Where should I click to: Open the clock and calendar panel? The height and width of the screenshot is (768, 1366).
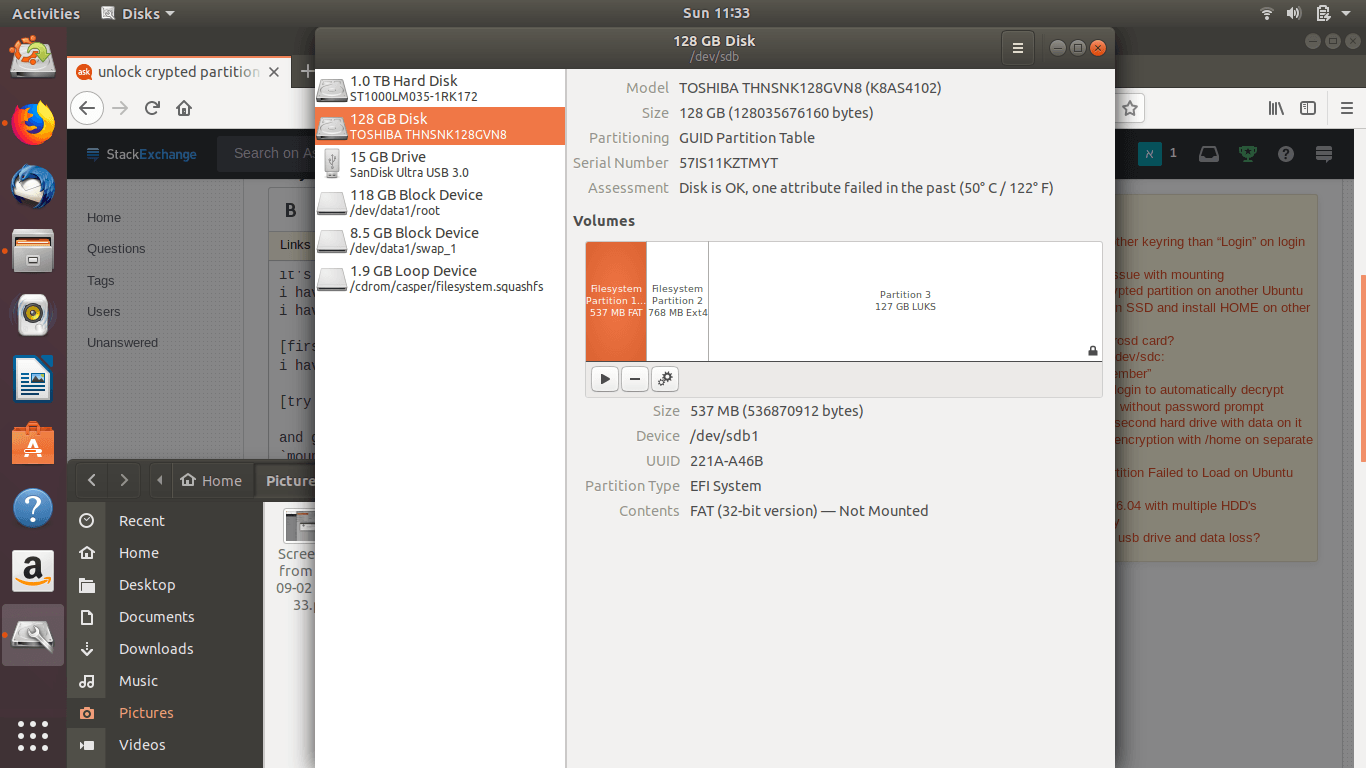715,13
